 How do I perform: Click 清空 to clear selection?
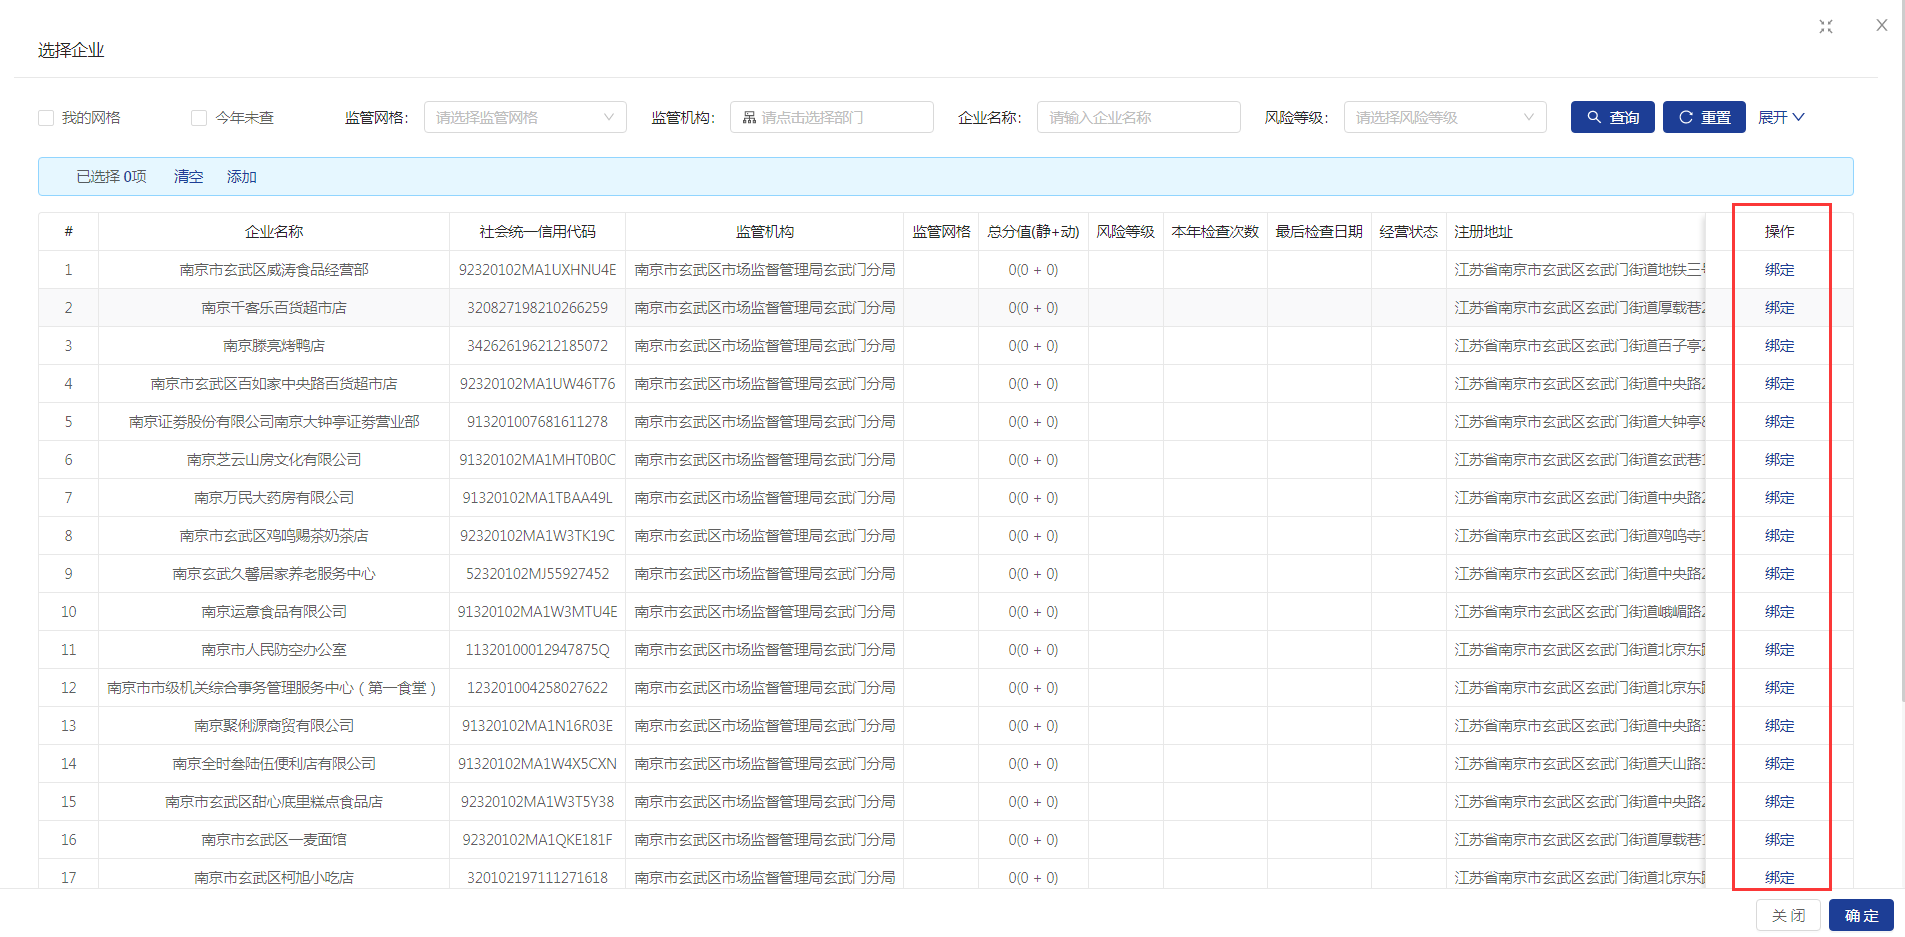pos(188,177)
